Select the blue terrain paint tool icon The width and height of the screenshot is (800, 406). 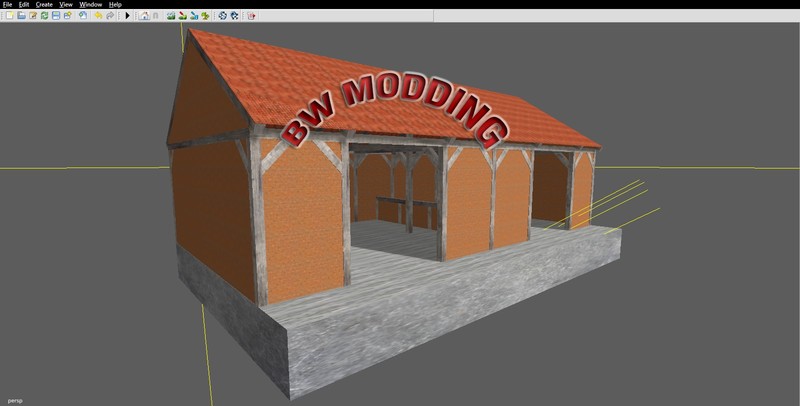click(194, 16)
